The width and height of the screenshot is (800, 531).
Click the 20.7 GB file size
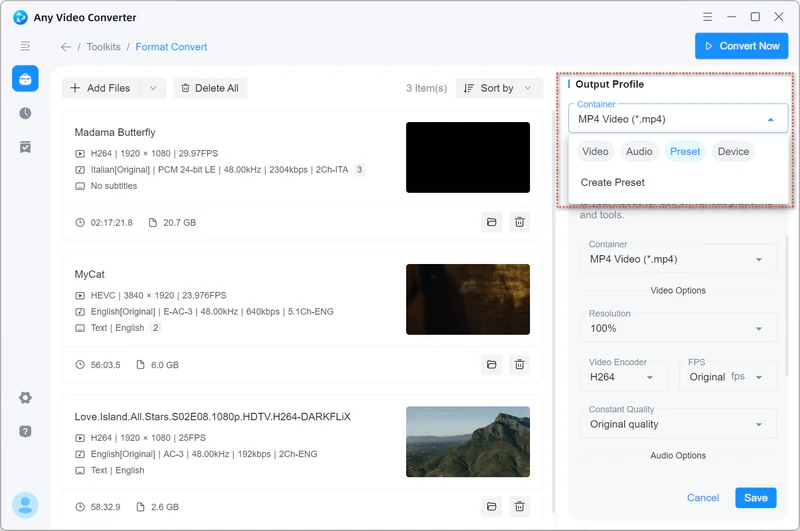(x=180, y=222)
